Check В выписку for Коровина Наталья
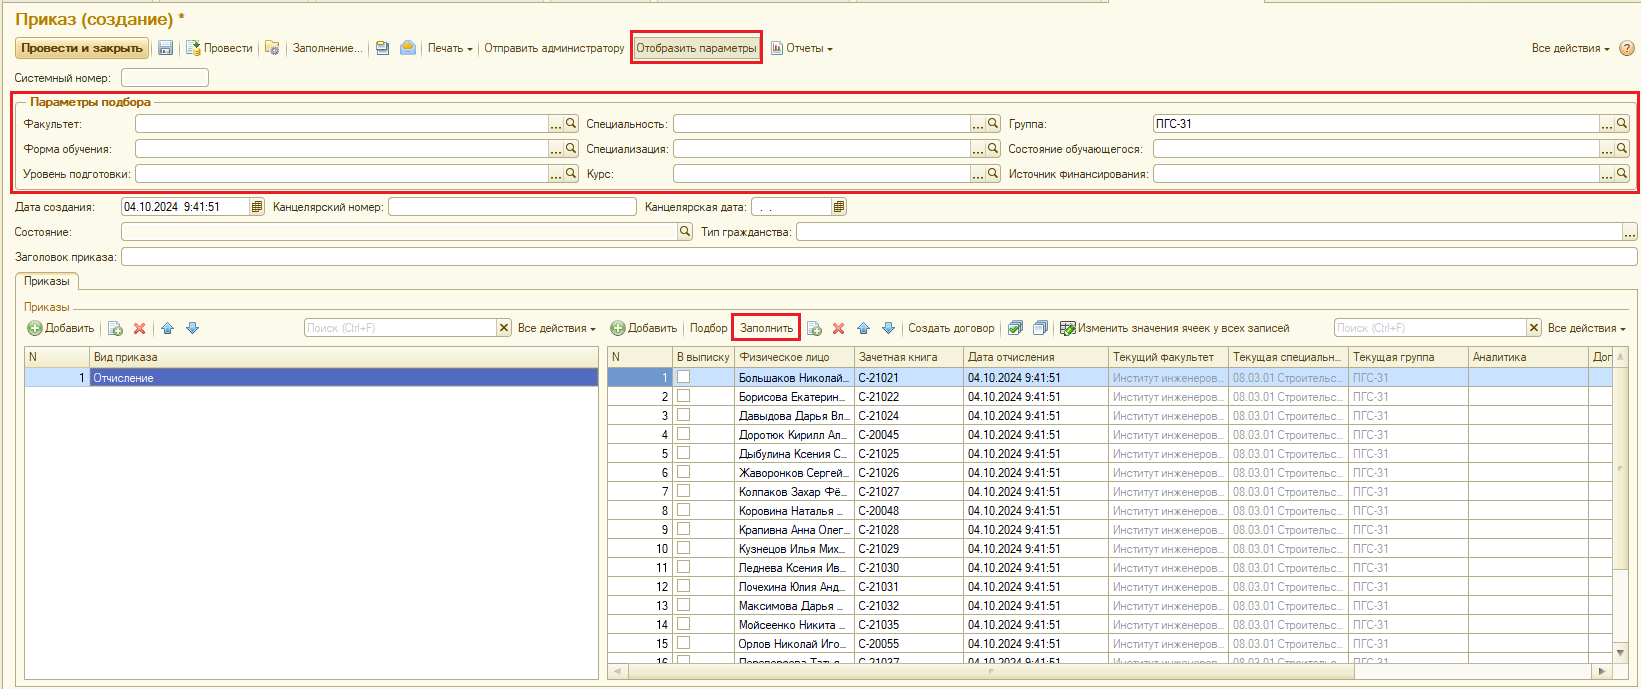Viewport: 1641px width, 689px height. coord(683,510)
